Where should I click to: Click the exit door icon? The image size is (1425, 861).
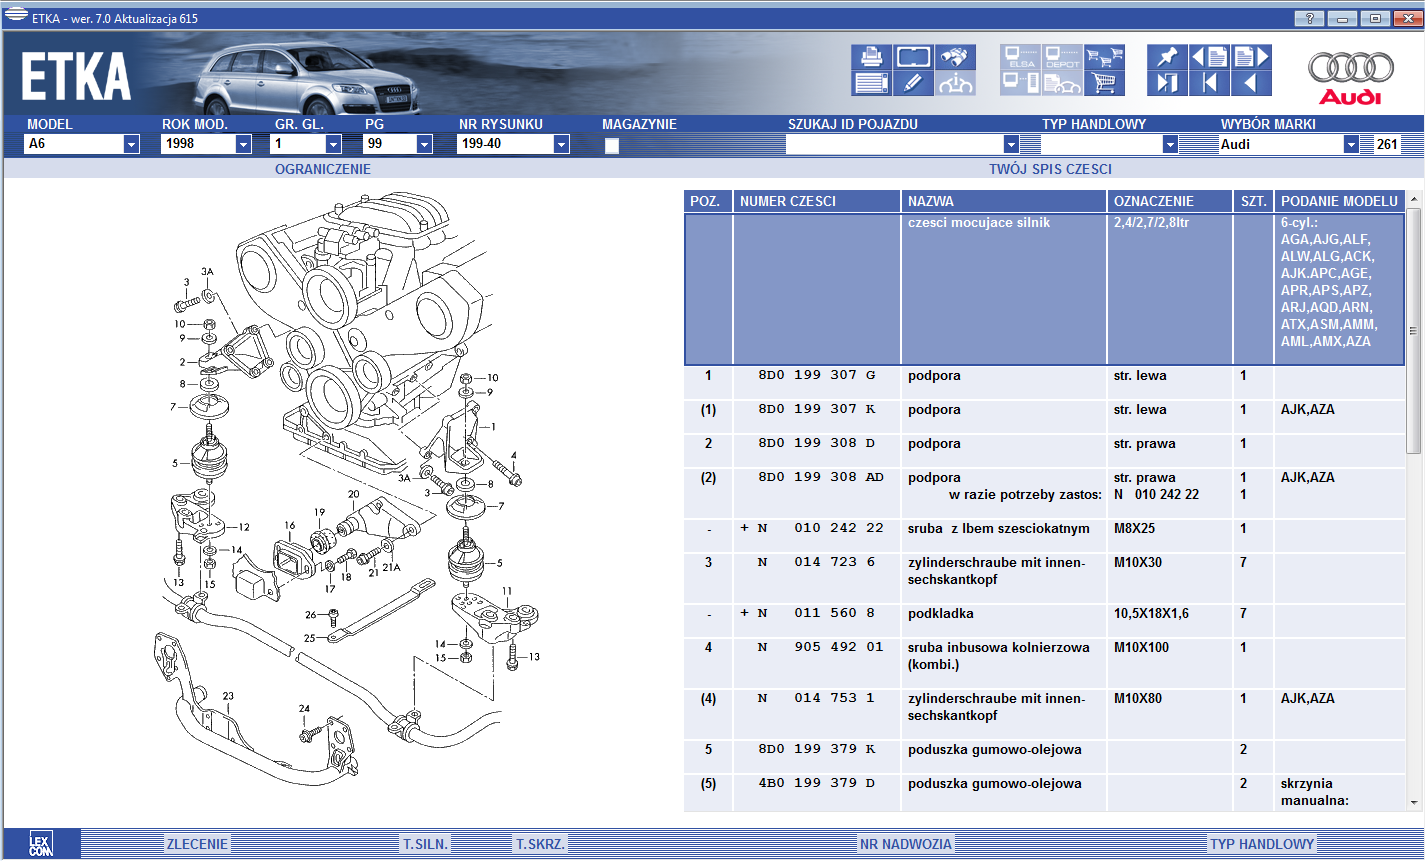pos(1167,83)
